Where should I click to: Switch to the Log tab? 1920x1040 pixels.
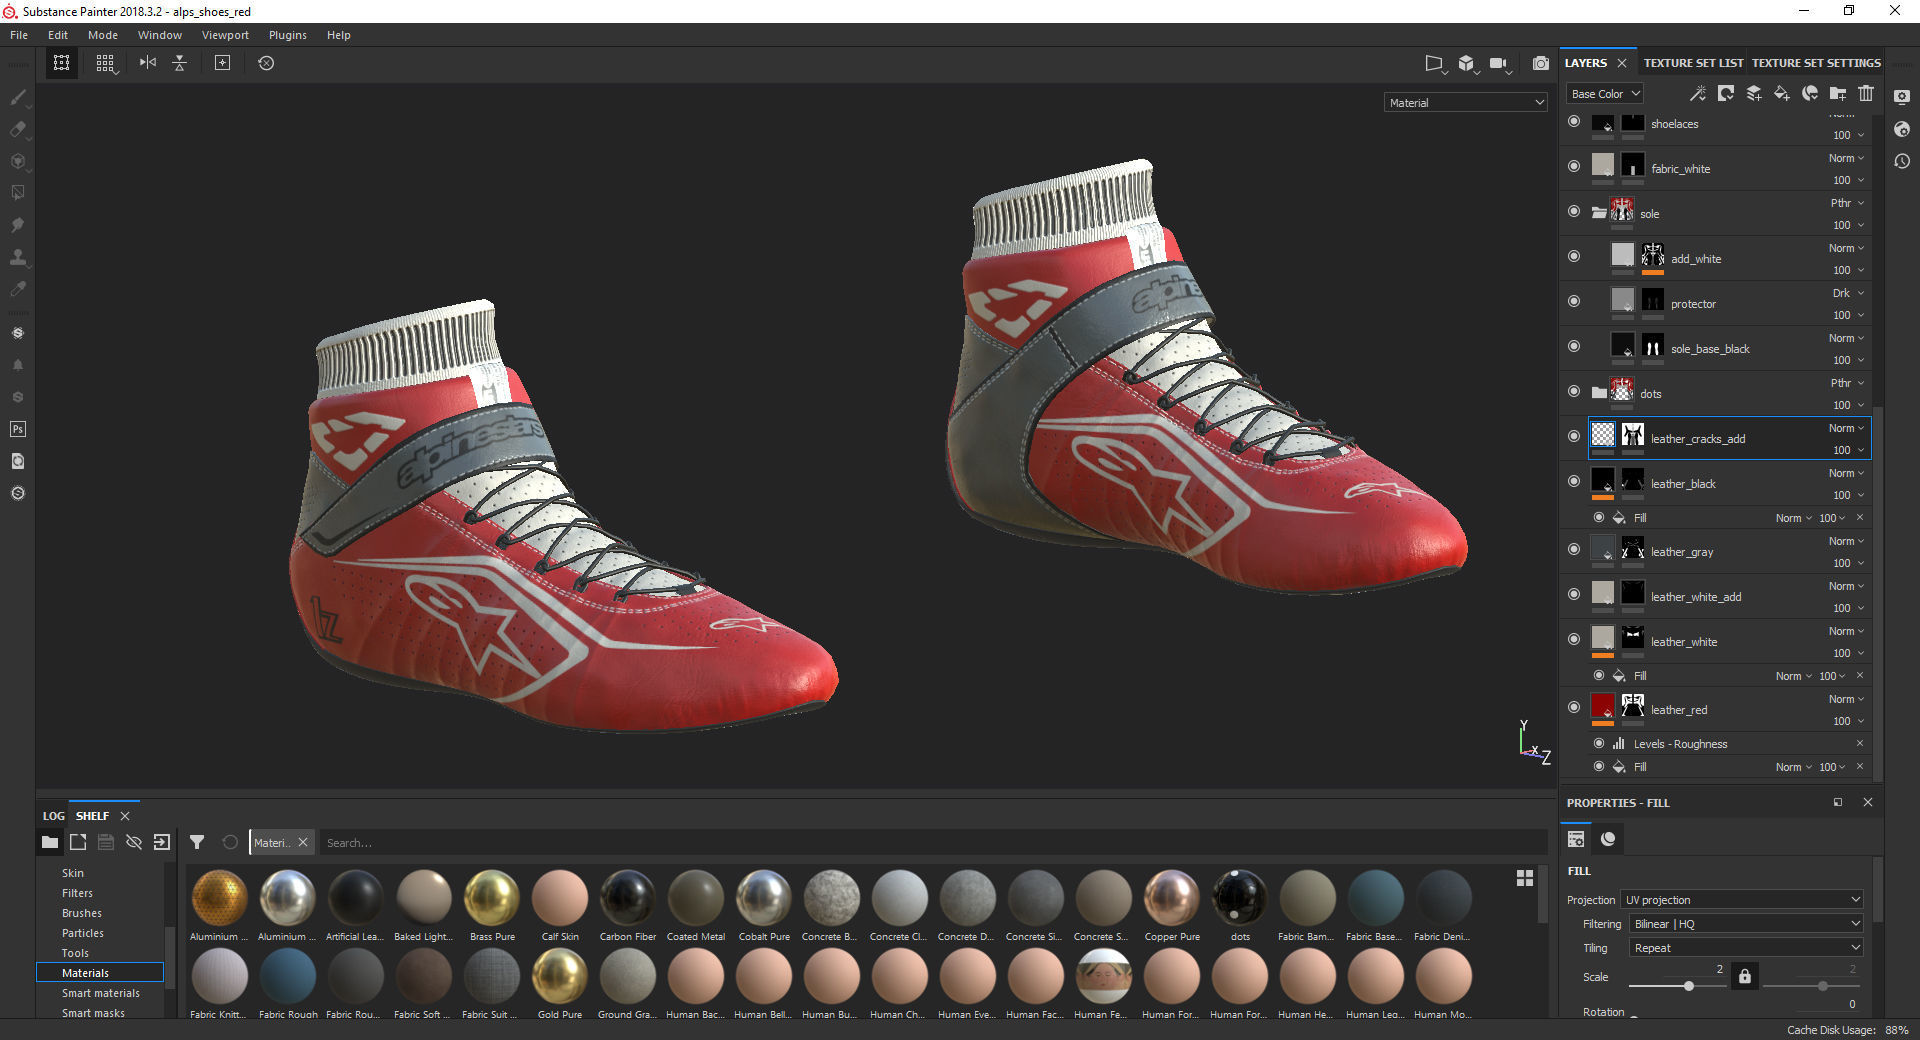click(54, 816)
